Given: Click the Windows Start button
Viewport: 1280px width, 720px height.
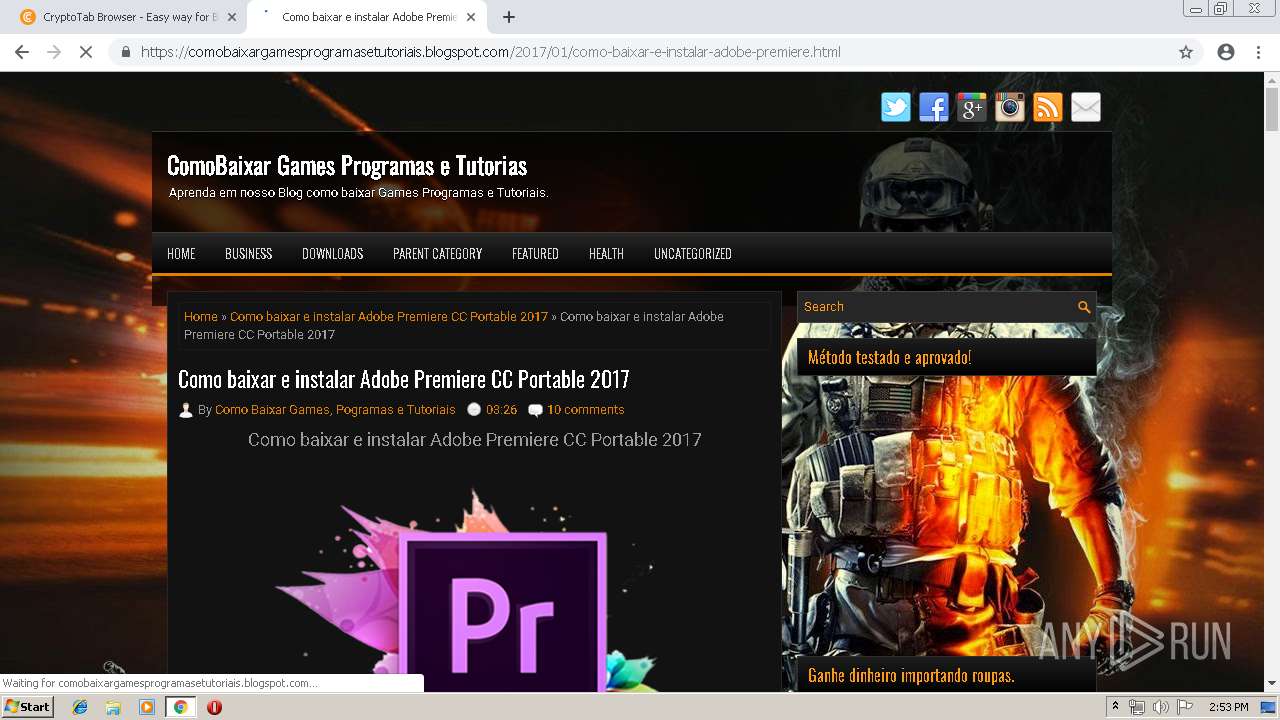Looking at the screenshot, I should [27, 707].
